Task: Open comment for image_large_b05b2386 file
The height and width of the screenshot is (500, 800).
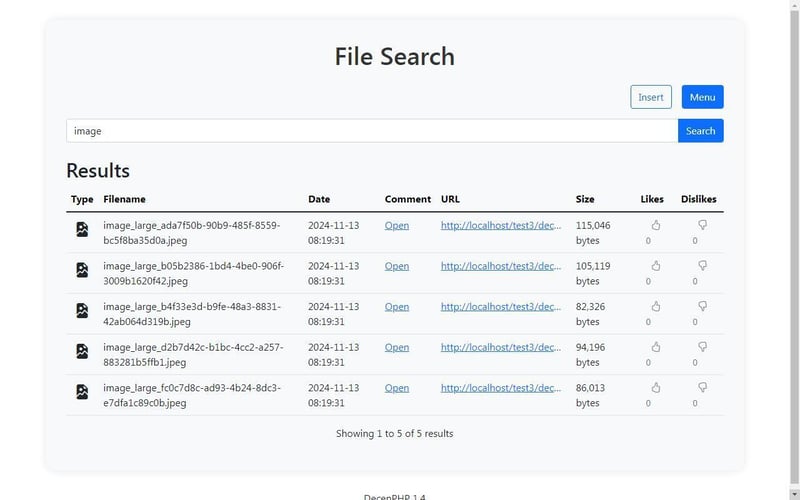Action: 397,266
